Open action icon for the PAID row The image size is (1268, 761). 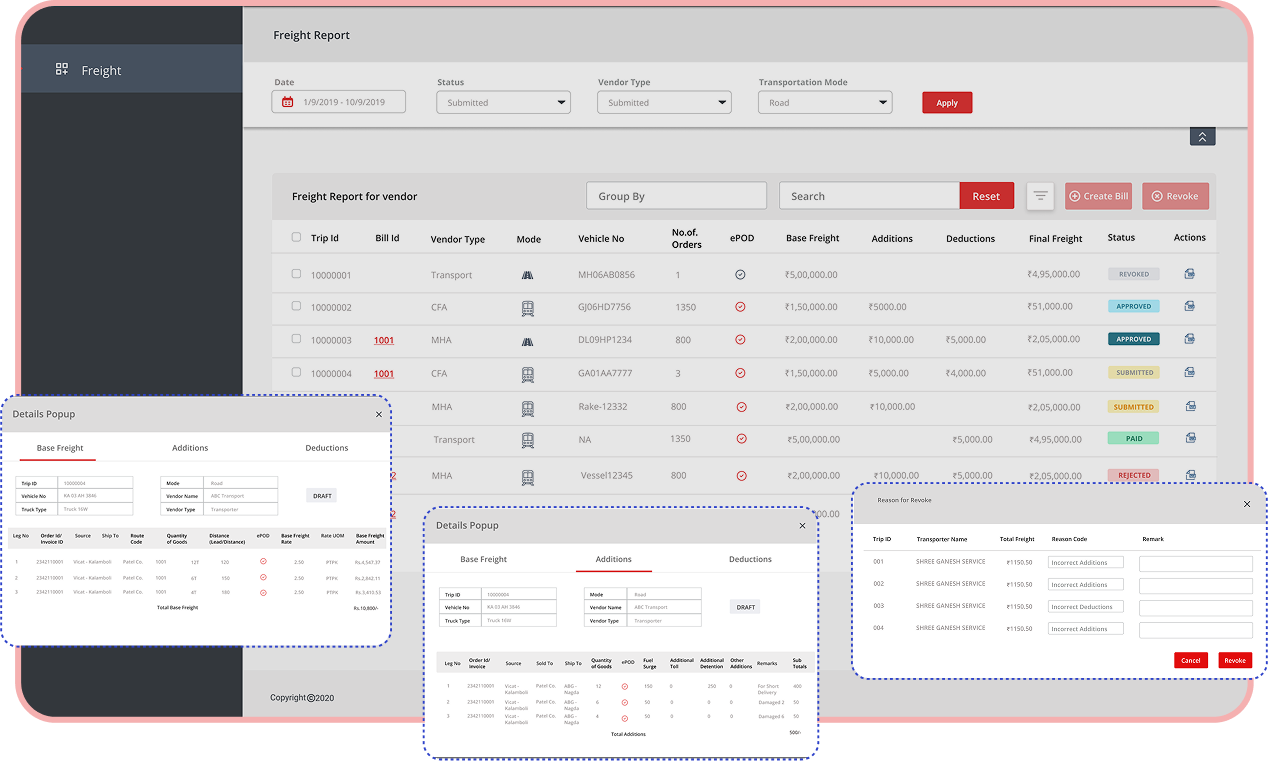tap(1189, 438)
